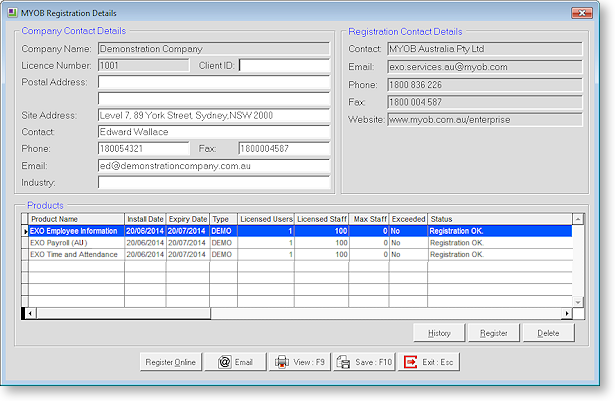Image resolution: width=615 pixels, height=401 pixels.
Task: Click the Status column header
Action: point(495,219)
